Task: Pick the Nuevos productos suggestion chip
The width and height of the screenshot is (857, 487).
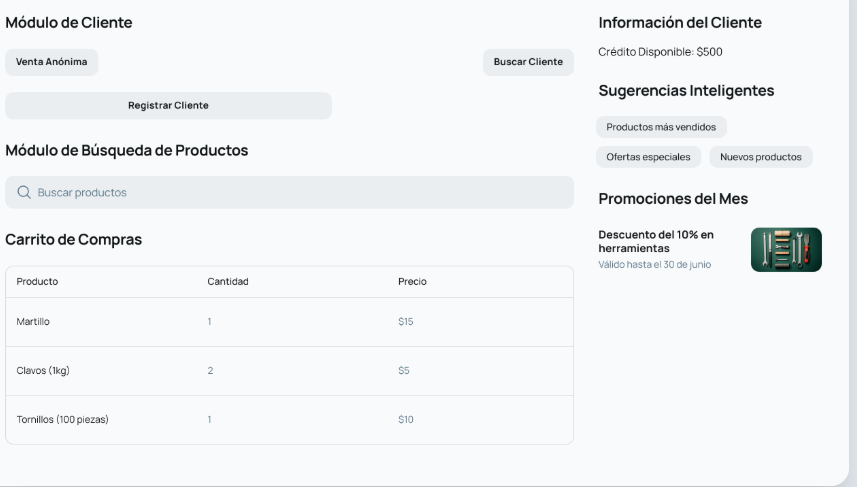Action: coord(761,157)
